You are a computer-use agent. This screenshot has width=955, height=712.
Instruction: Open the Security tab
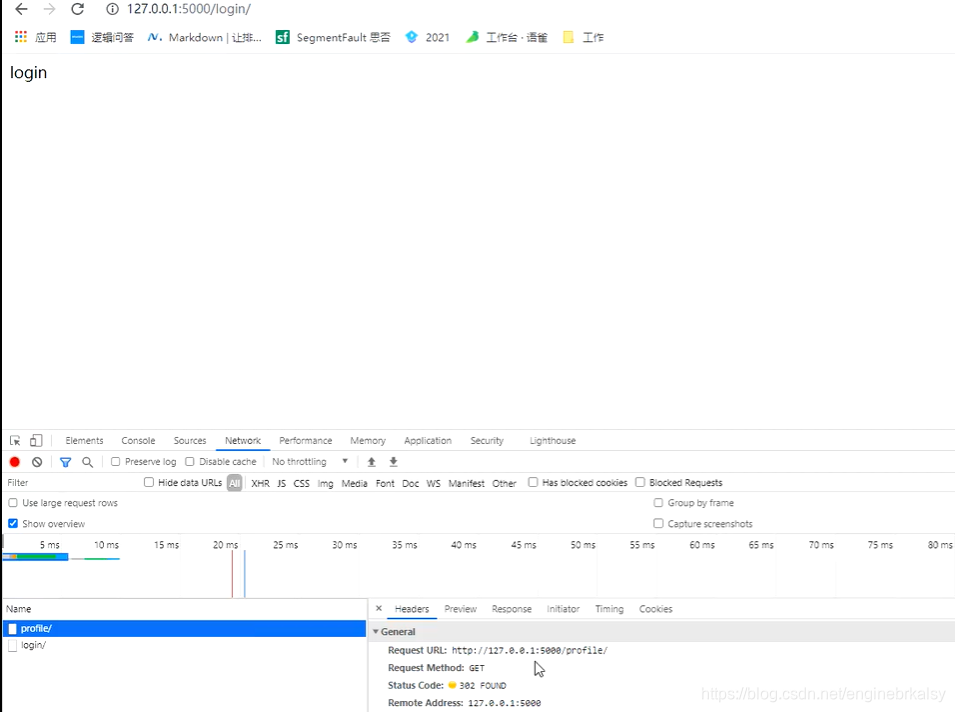(487, 440)
